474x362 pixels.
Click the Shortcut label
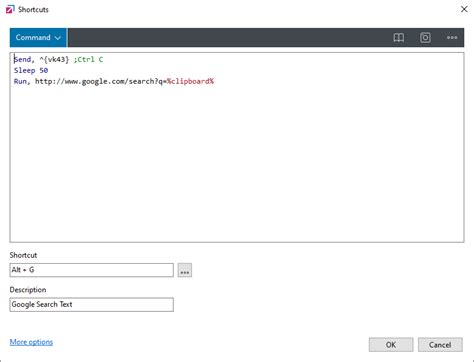(23, 255)
